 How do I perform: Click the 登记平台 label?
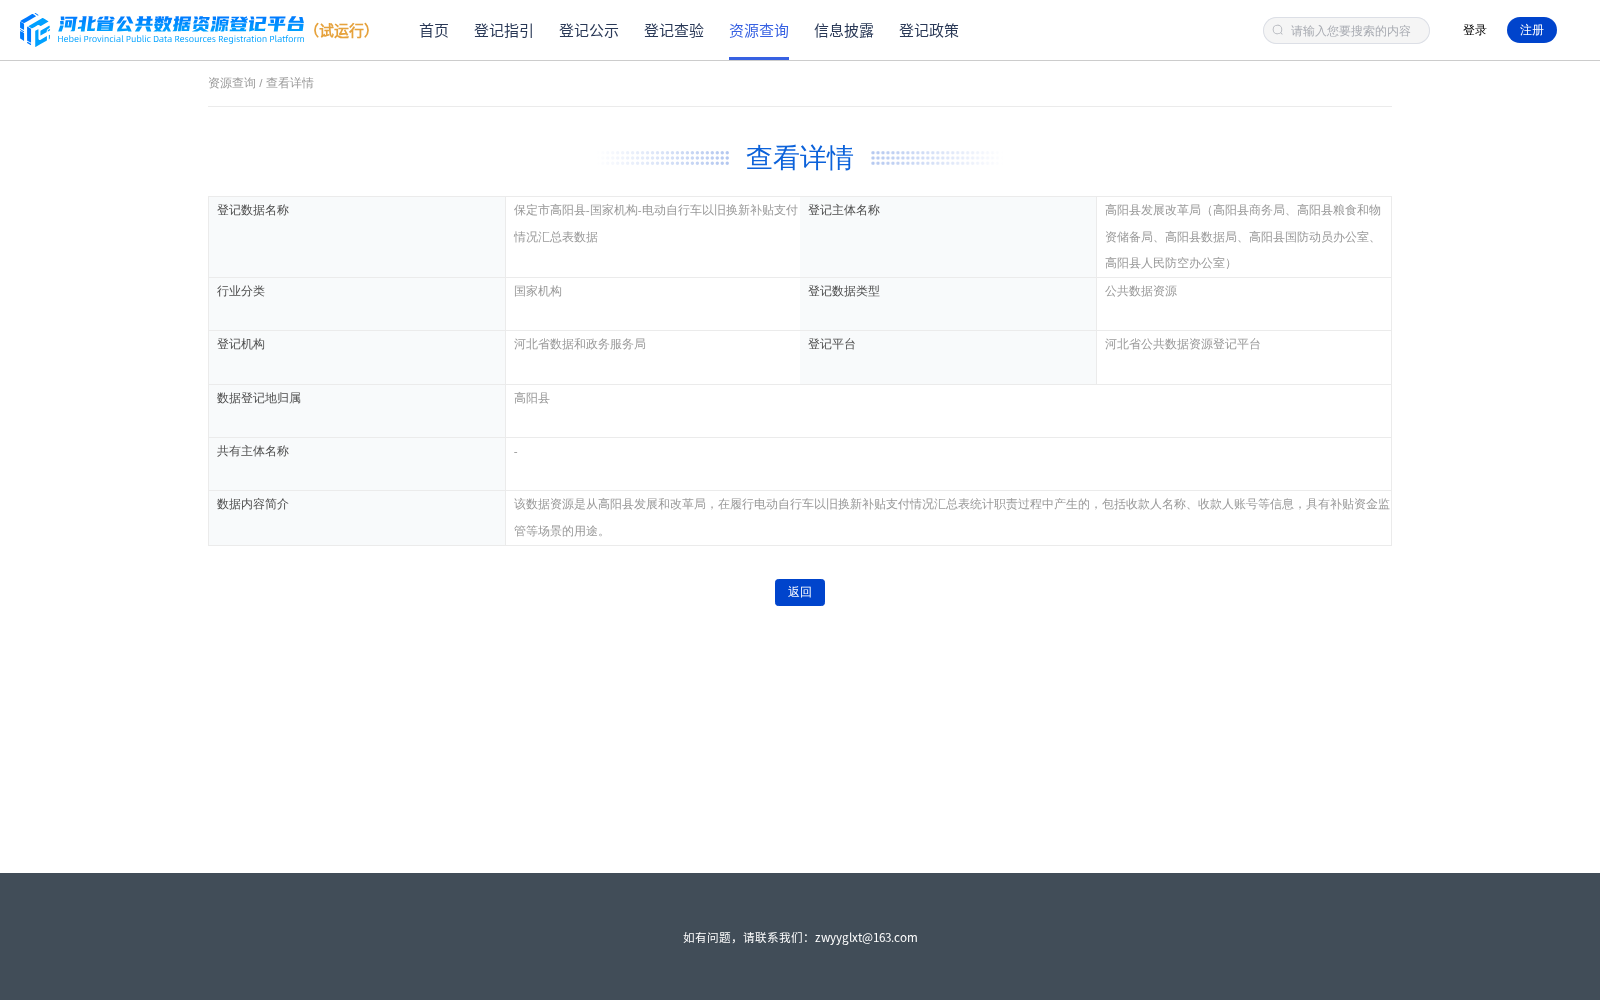832,344
